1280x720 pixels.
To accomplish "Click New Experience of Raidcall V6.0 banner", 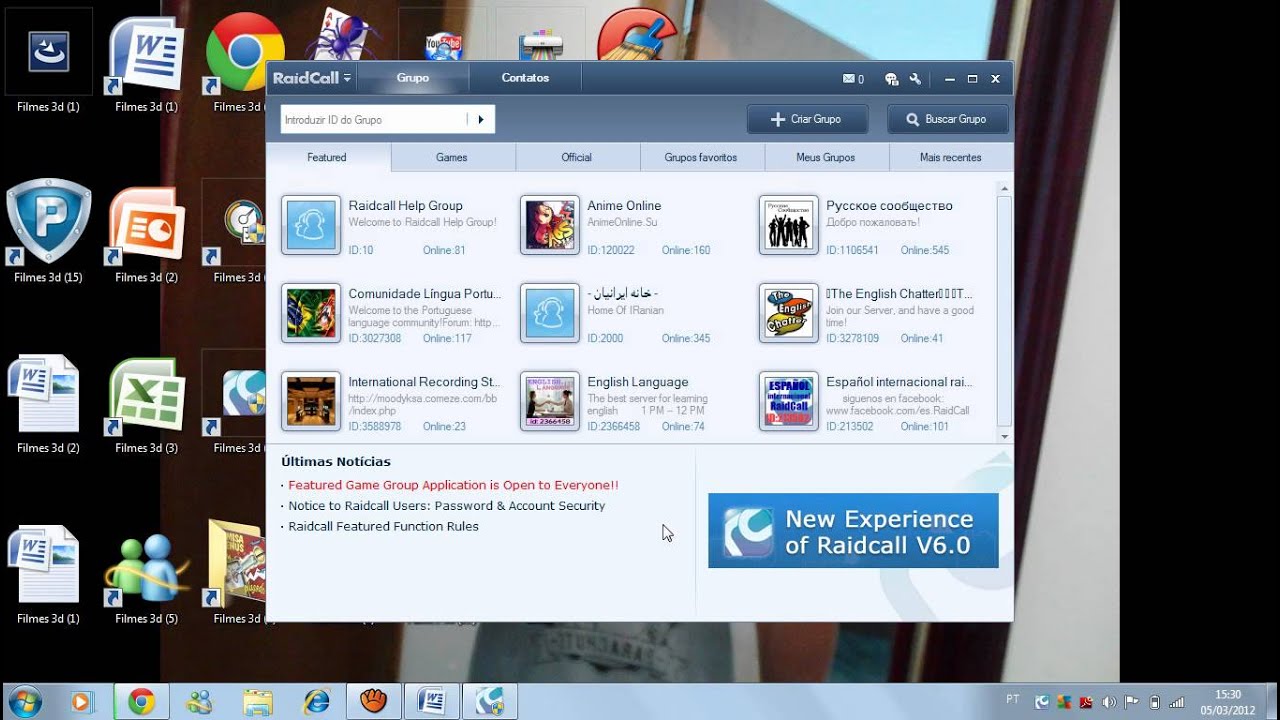I will [853, 531].
